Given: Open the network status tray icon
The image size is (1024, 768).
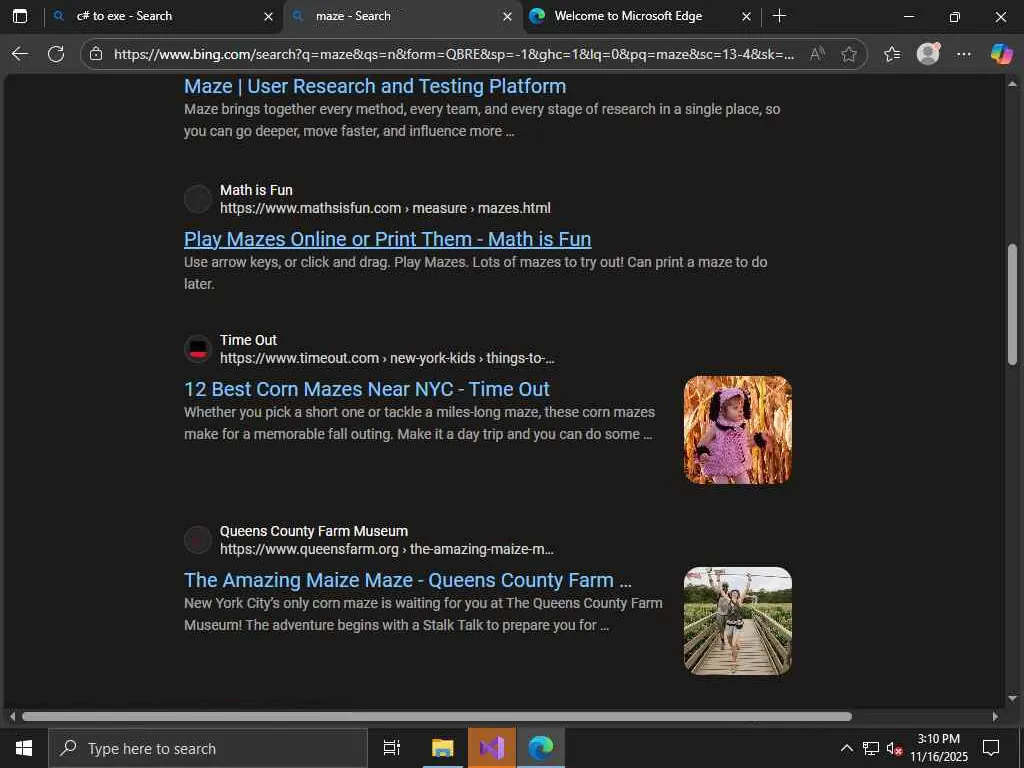Looking at the screenshot, I should [x=871, y=748].
